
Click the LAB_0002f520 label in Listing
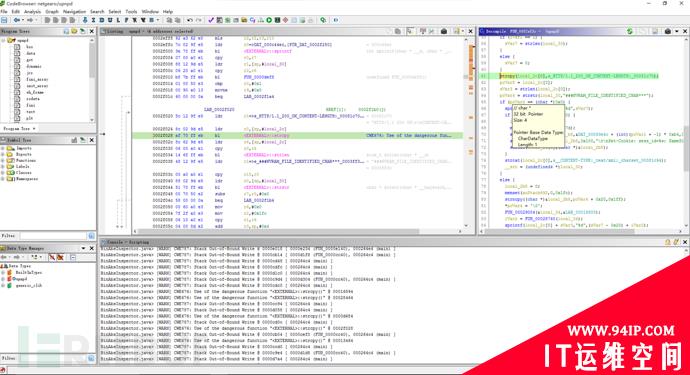pyautogui.click(x=219, y=109)
